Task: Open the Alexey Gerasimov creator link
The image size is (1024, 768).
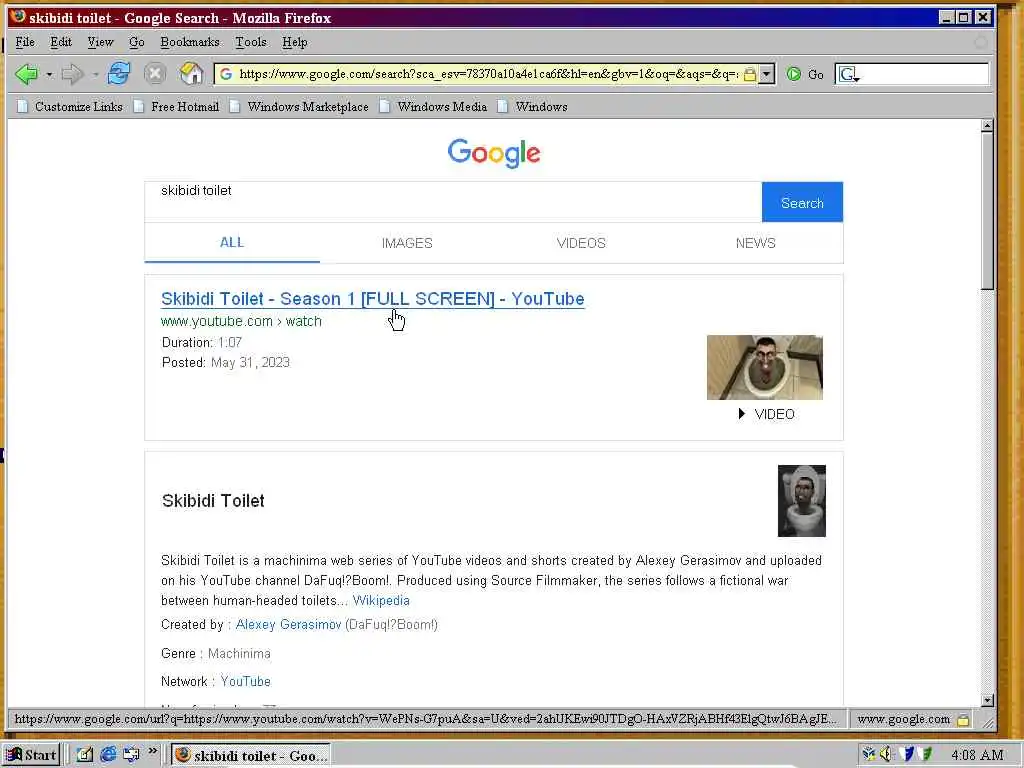Action: [x=288, y=625]
